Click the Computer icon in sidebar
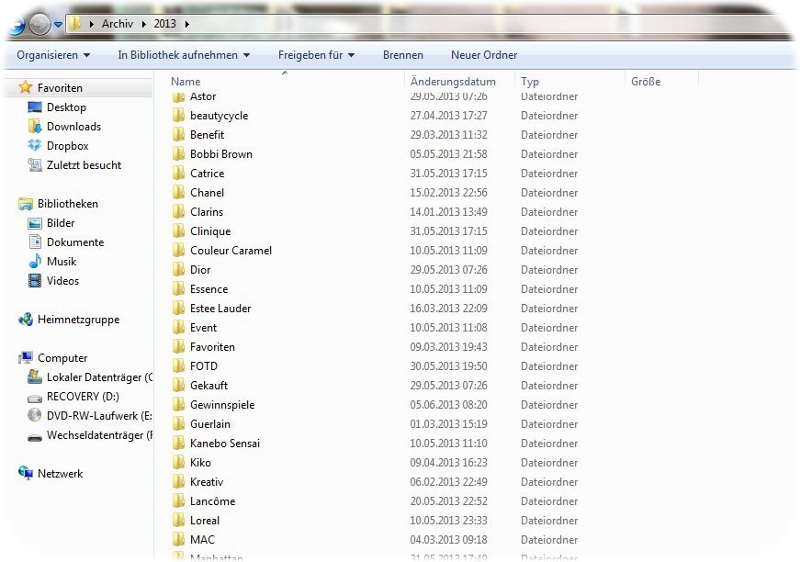The width and height of the screenshot is (800, 562). pos(25,358)
